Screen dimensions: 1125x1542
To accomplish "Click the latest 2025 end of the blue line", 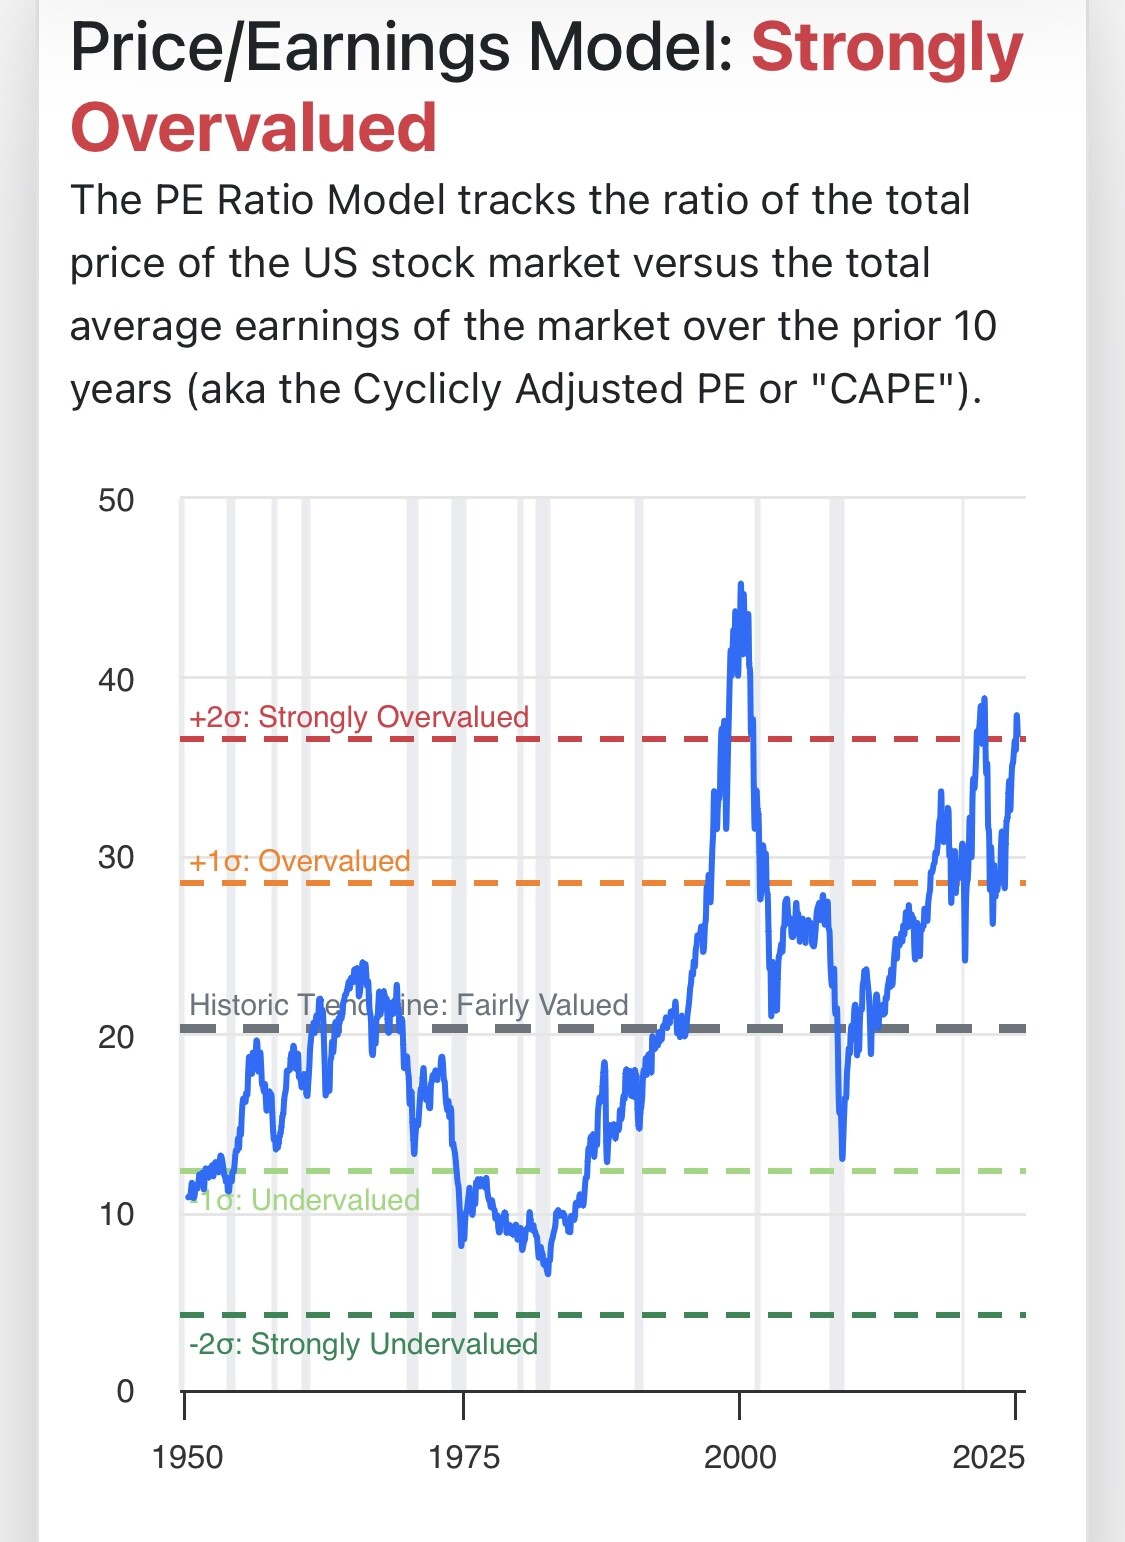I will 1018,736.
